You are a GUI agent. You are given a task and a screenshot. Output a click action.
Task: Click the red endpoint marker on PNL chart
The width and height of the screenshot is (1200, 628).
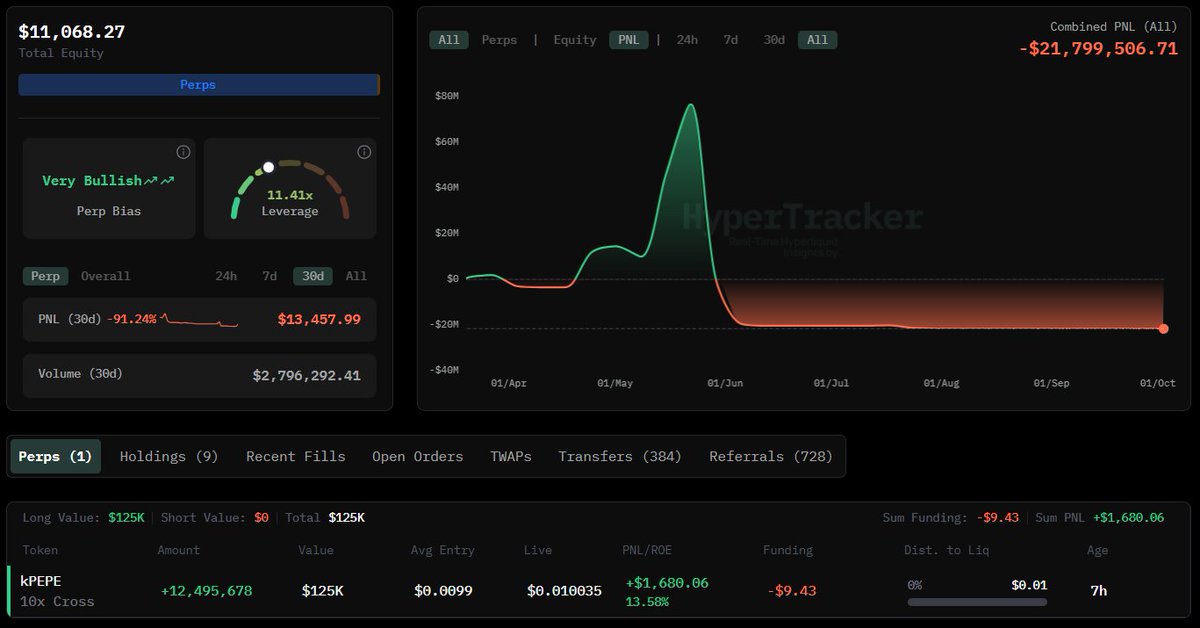(x=1163, y=328)
